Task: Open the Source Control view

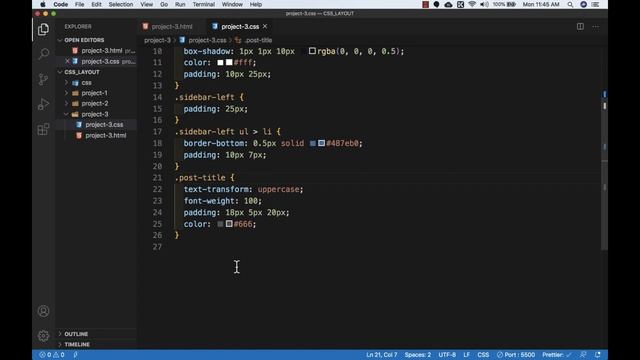Action: pyautogui.click(x=43, y=79)
